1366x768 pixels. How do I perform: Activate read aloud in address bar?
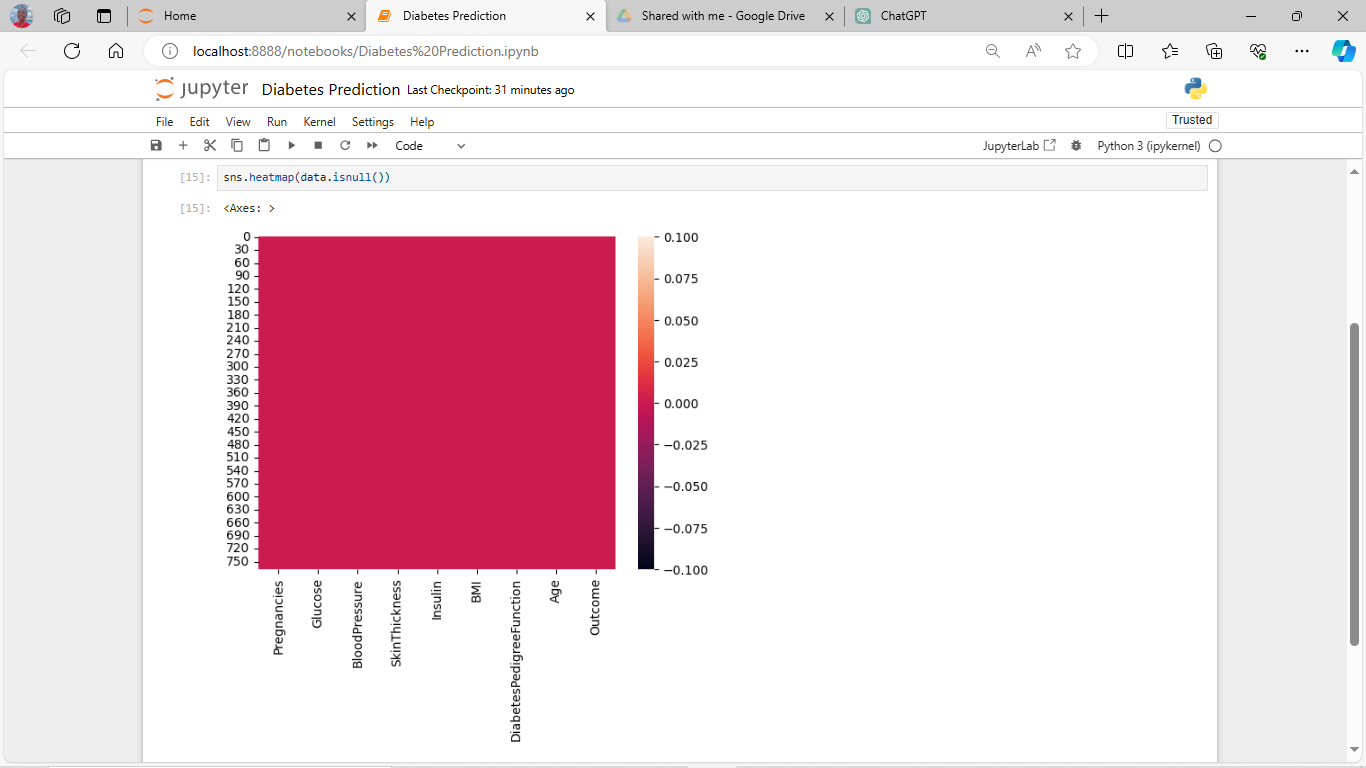pos(1033,51)
